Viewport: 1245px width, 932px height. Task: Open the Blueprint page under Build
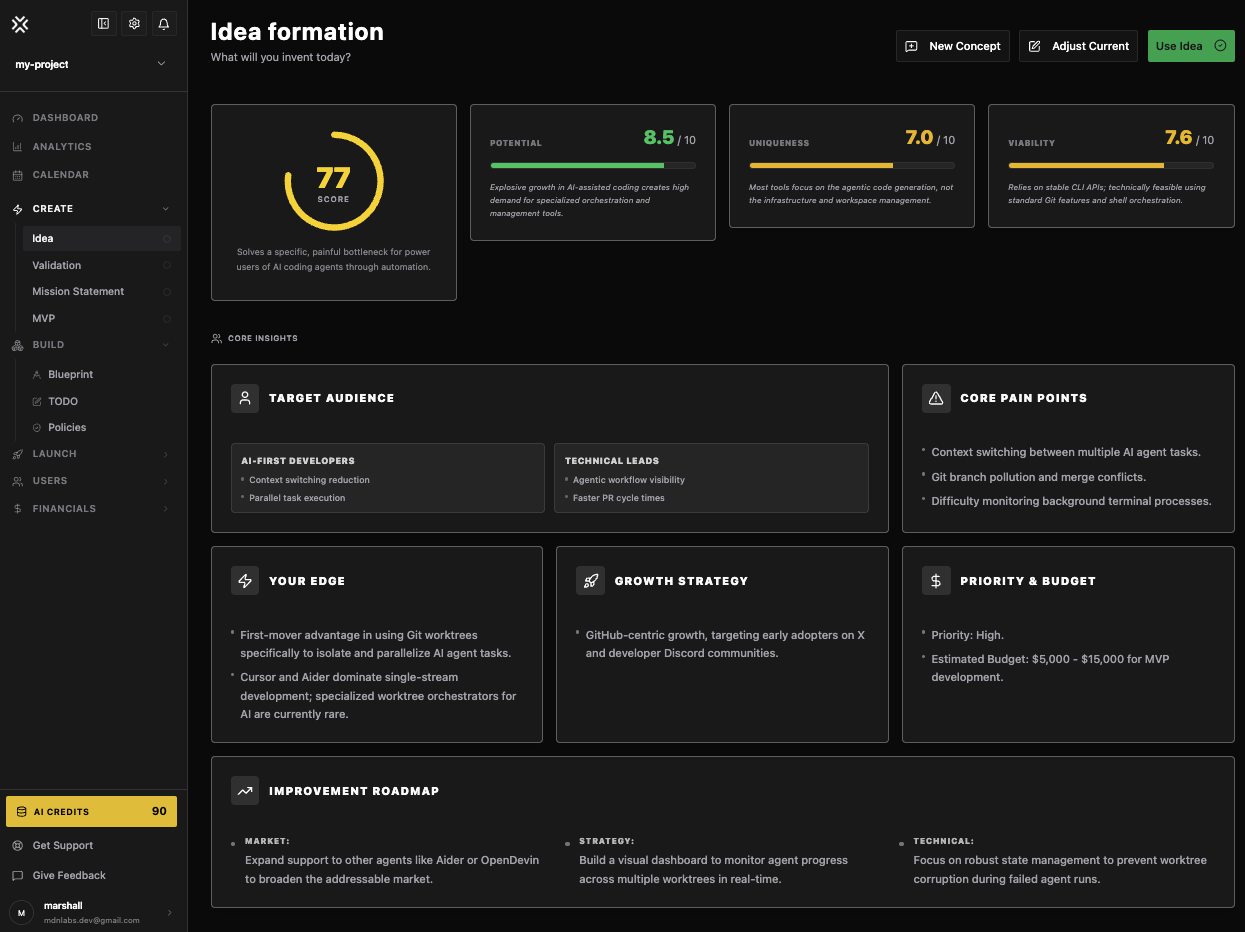coord(70,374)
